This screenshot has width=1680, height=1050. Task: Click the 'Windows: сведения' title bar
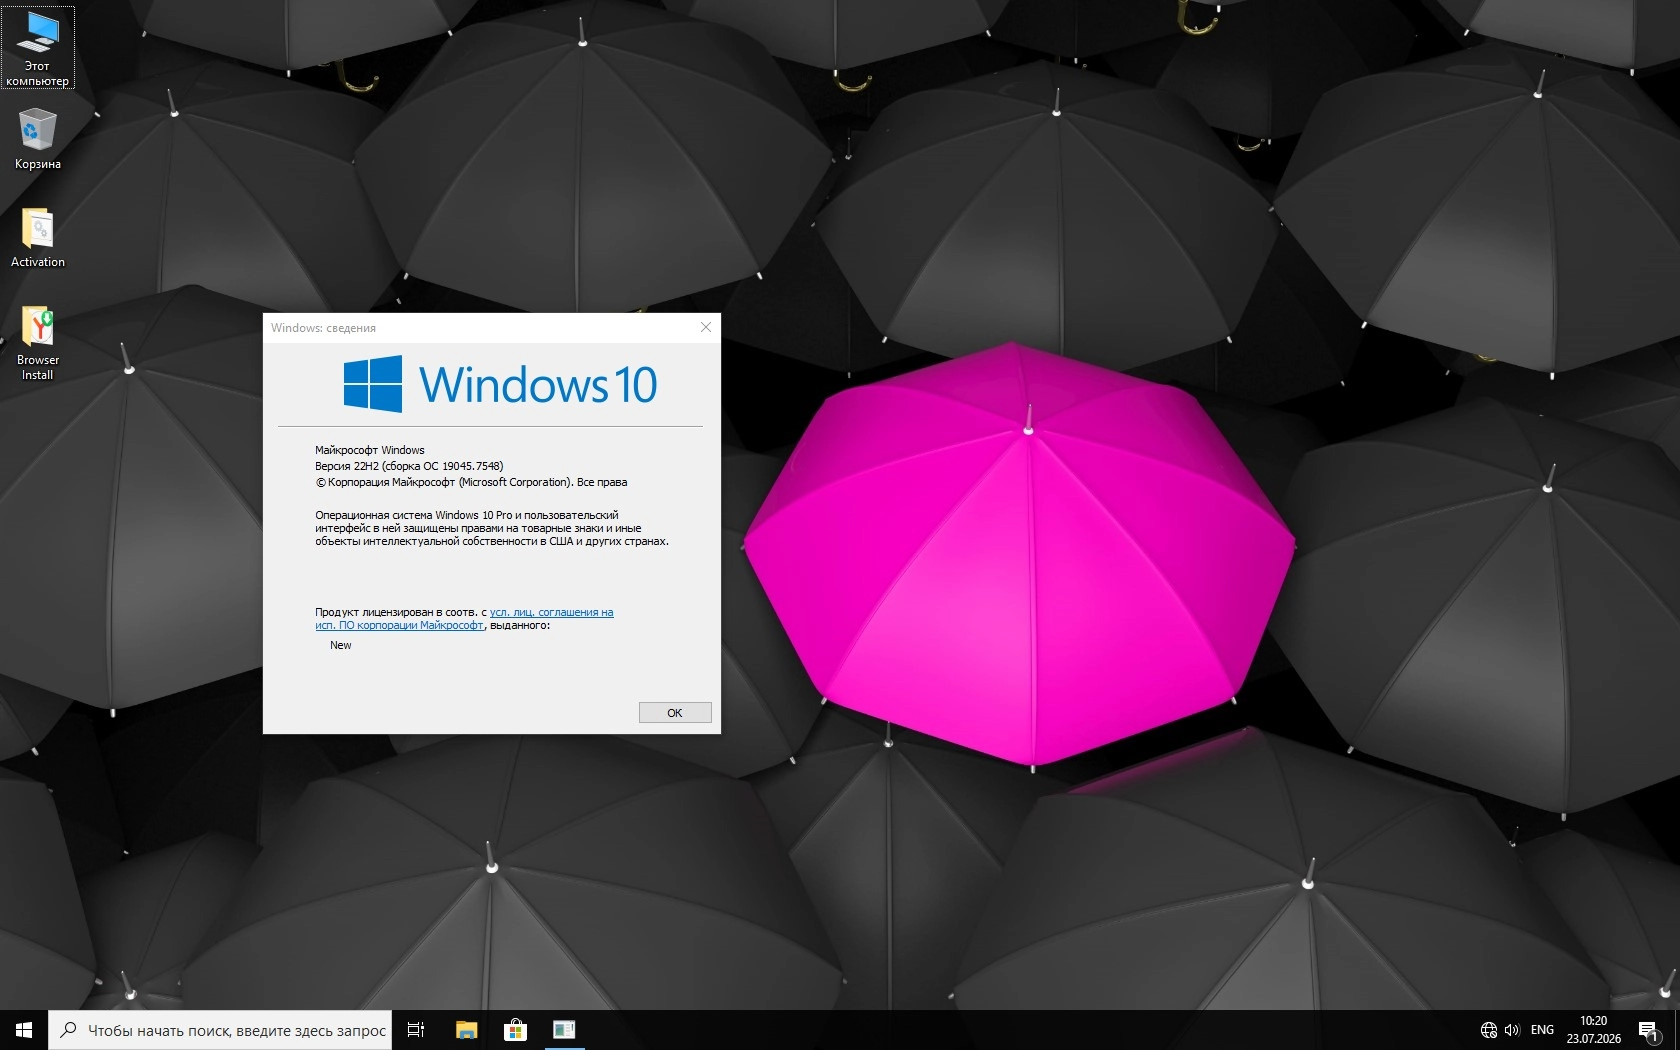(x=478, y=327)
